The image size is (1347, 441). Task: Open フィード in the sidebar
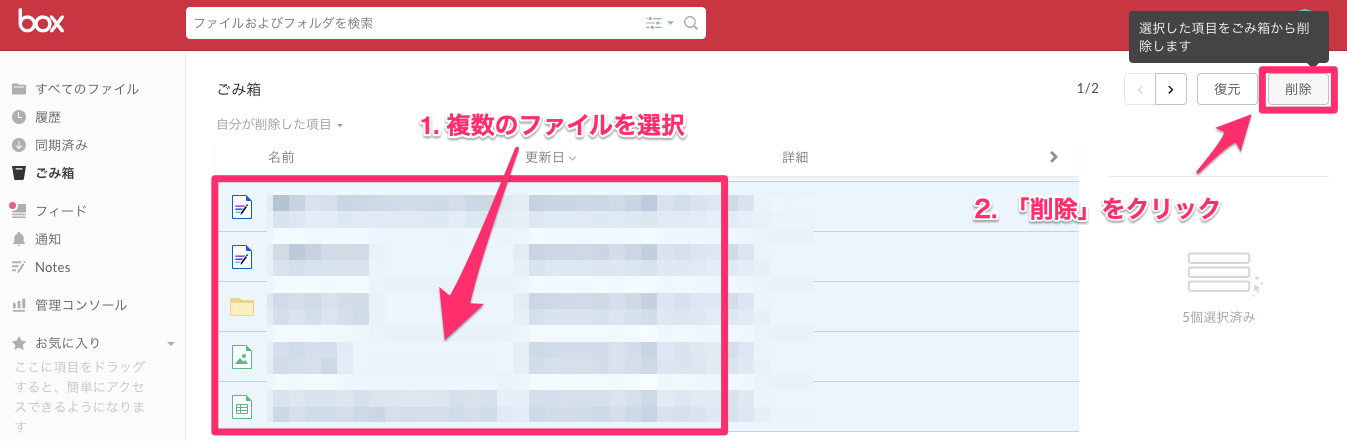(60, 211)
